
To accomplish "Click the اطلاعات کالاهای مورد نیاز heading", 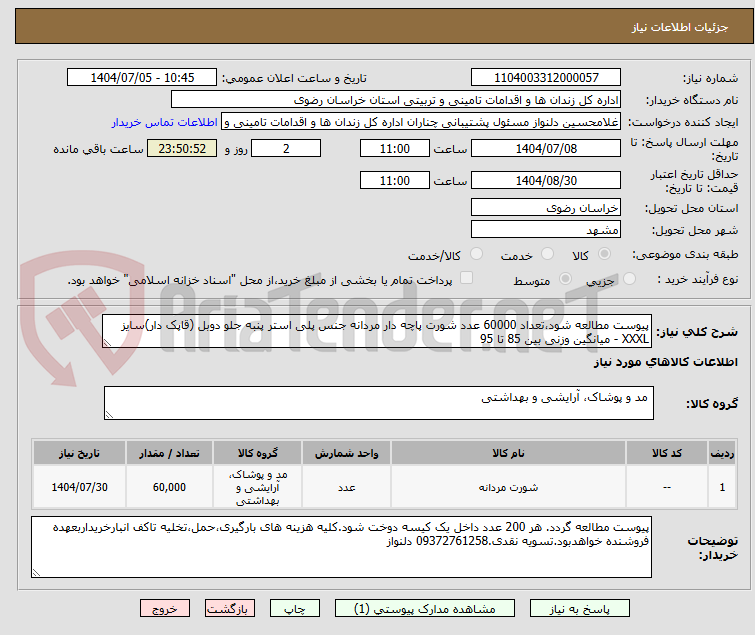I will (x=665, y=362).
